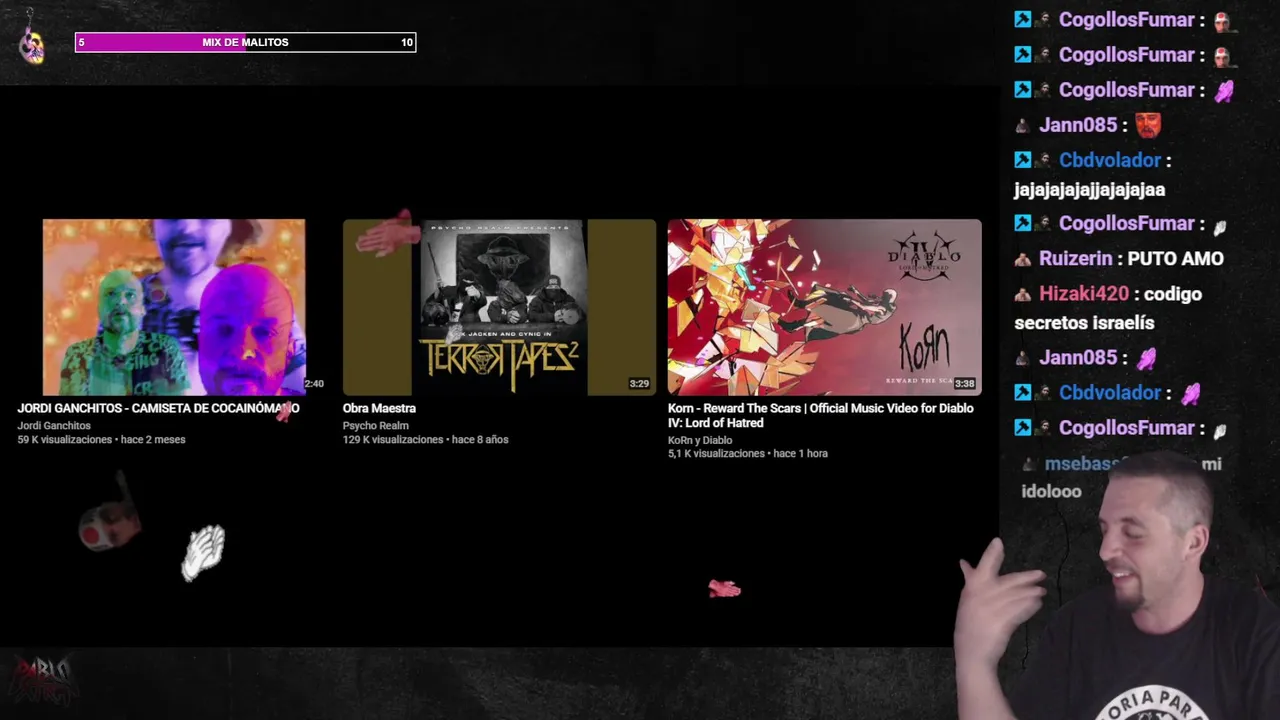Visit the Psycho Realm channel name
Image resolution: width=1280 pixels, height=720 pixels.
tap(375, 426)
